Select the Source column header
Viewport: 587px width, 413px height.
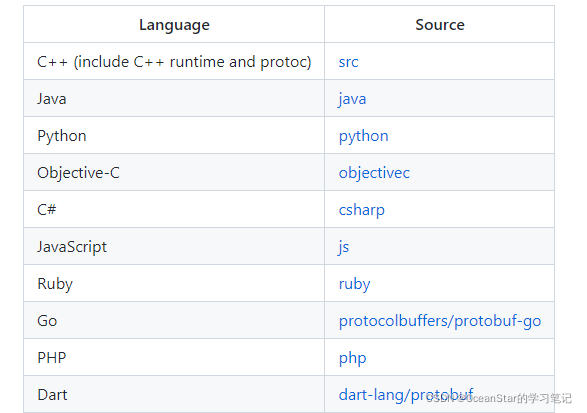click(x=440, y=24)
